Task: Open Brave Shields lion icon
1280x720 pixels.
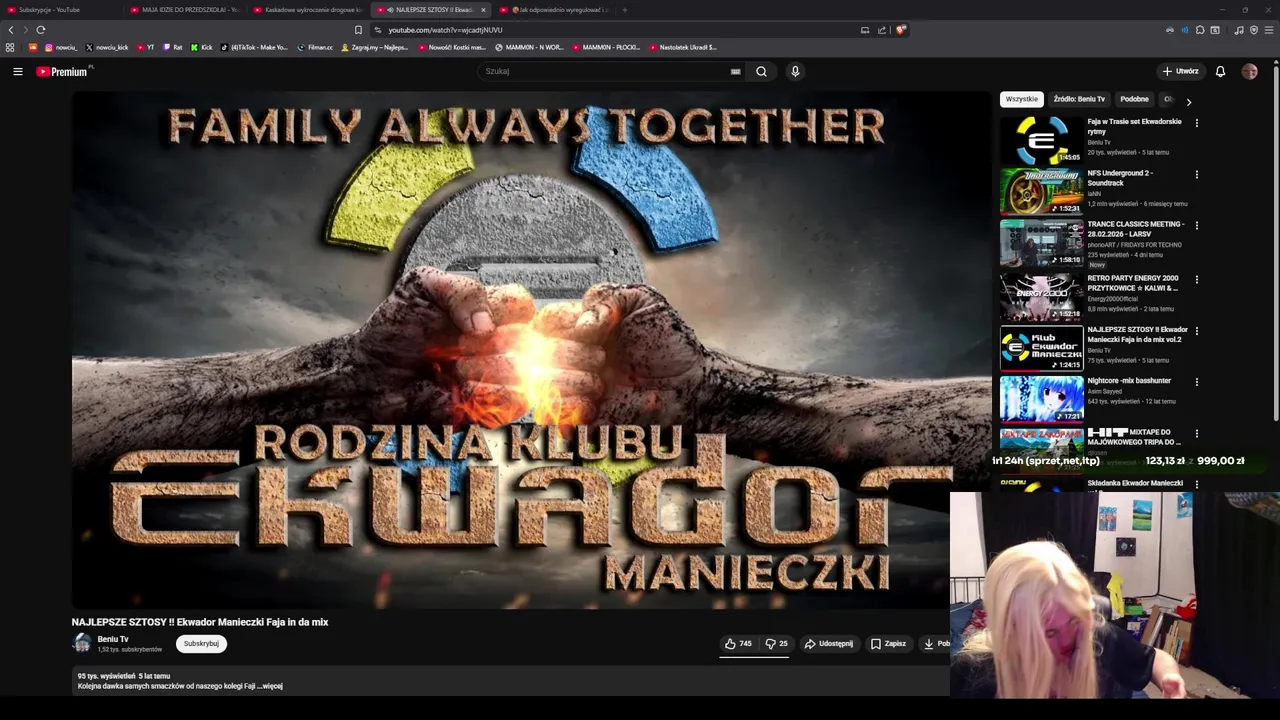Action: (x=900, y=30)
